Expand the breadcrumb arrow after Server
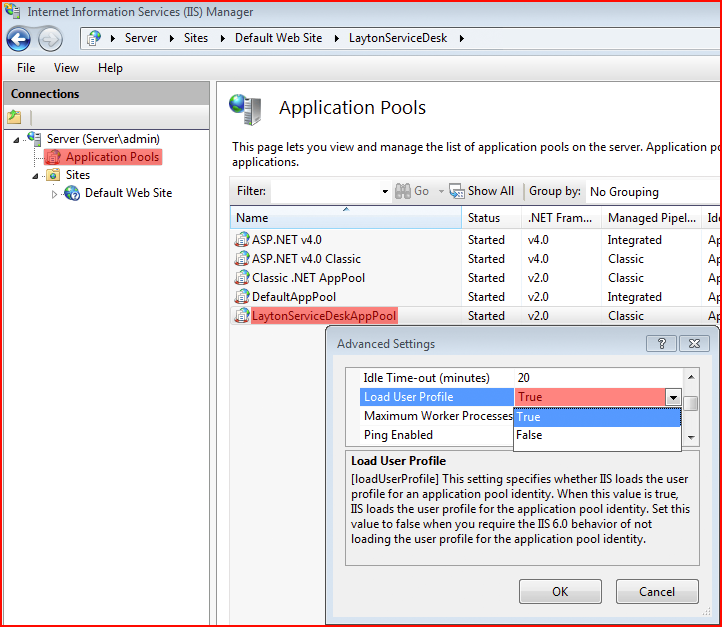Image resolution: width=722 pixels, height=627 pixels. (172, 39)
